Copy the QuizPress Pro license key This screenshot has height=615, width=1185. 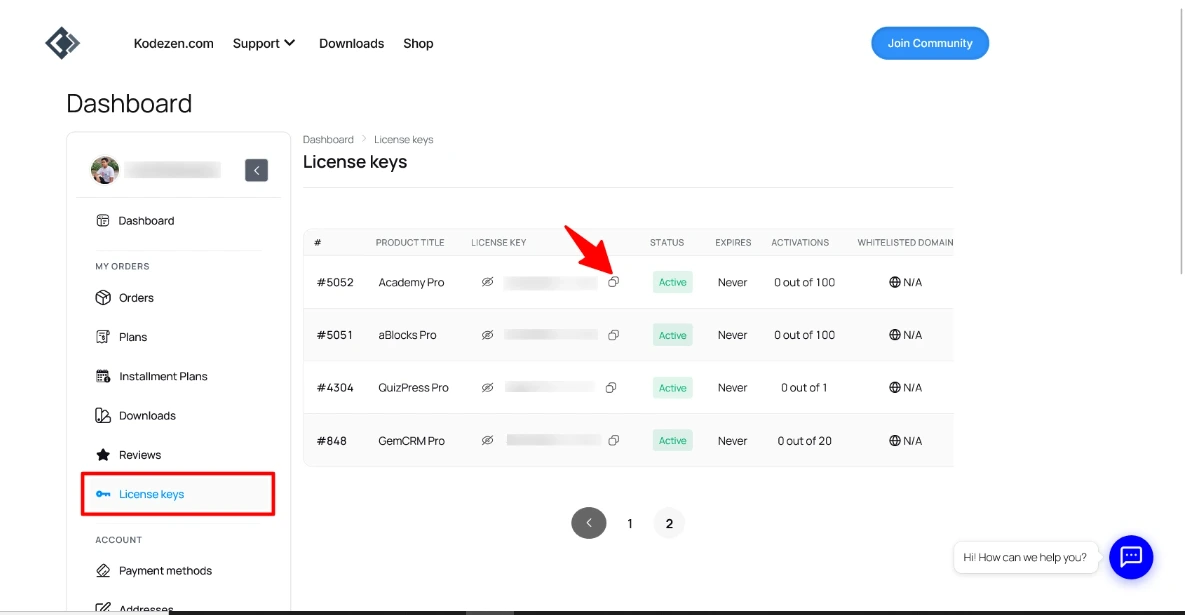(611, 388)
